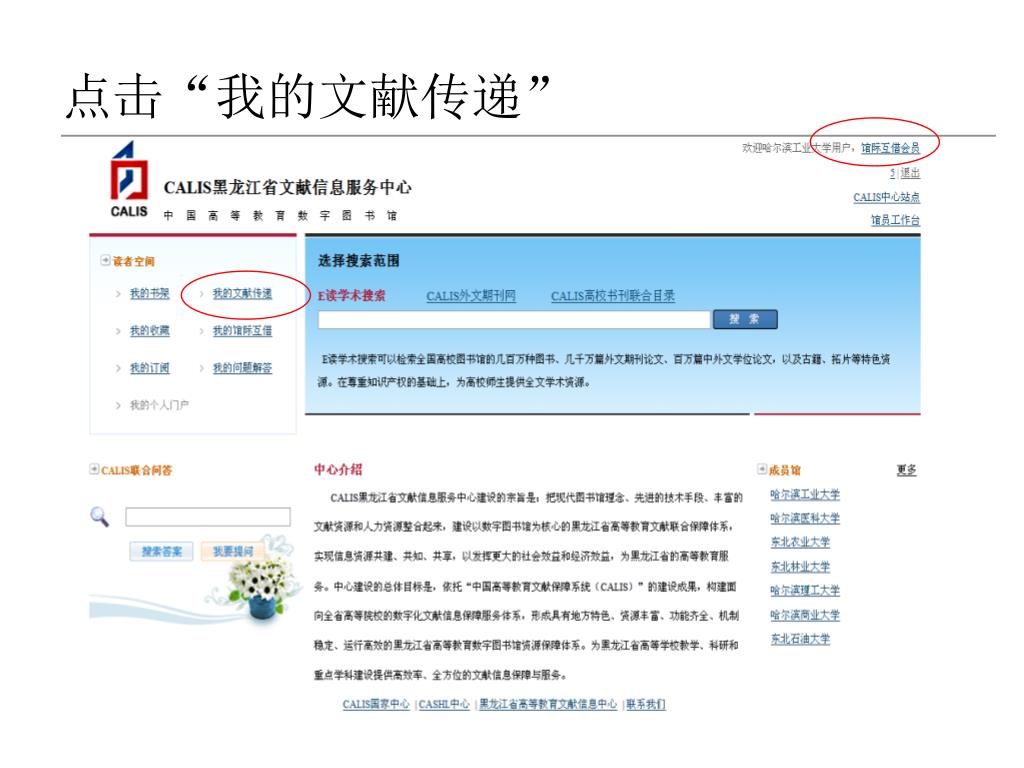This screenshot has height=768, width=1024.
Task: Open 我的馆际互借 link
Action: pos(242,330)
